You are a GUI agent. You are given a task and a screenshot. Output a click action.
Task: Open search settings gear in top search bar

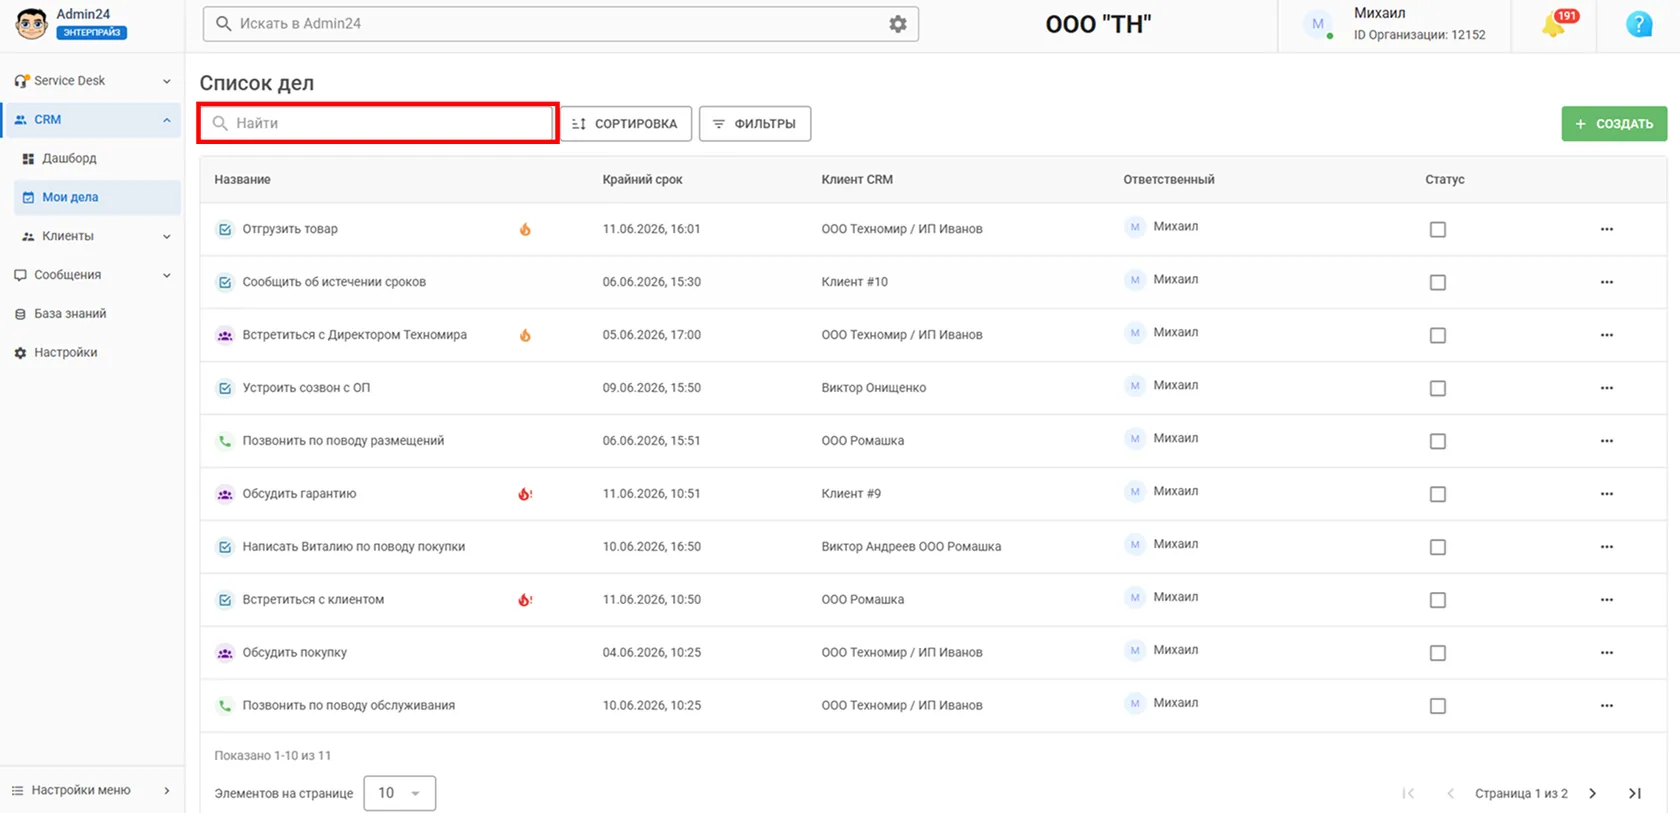point(898,24)
